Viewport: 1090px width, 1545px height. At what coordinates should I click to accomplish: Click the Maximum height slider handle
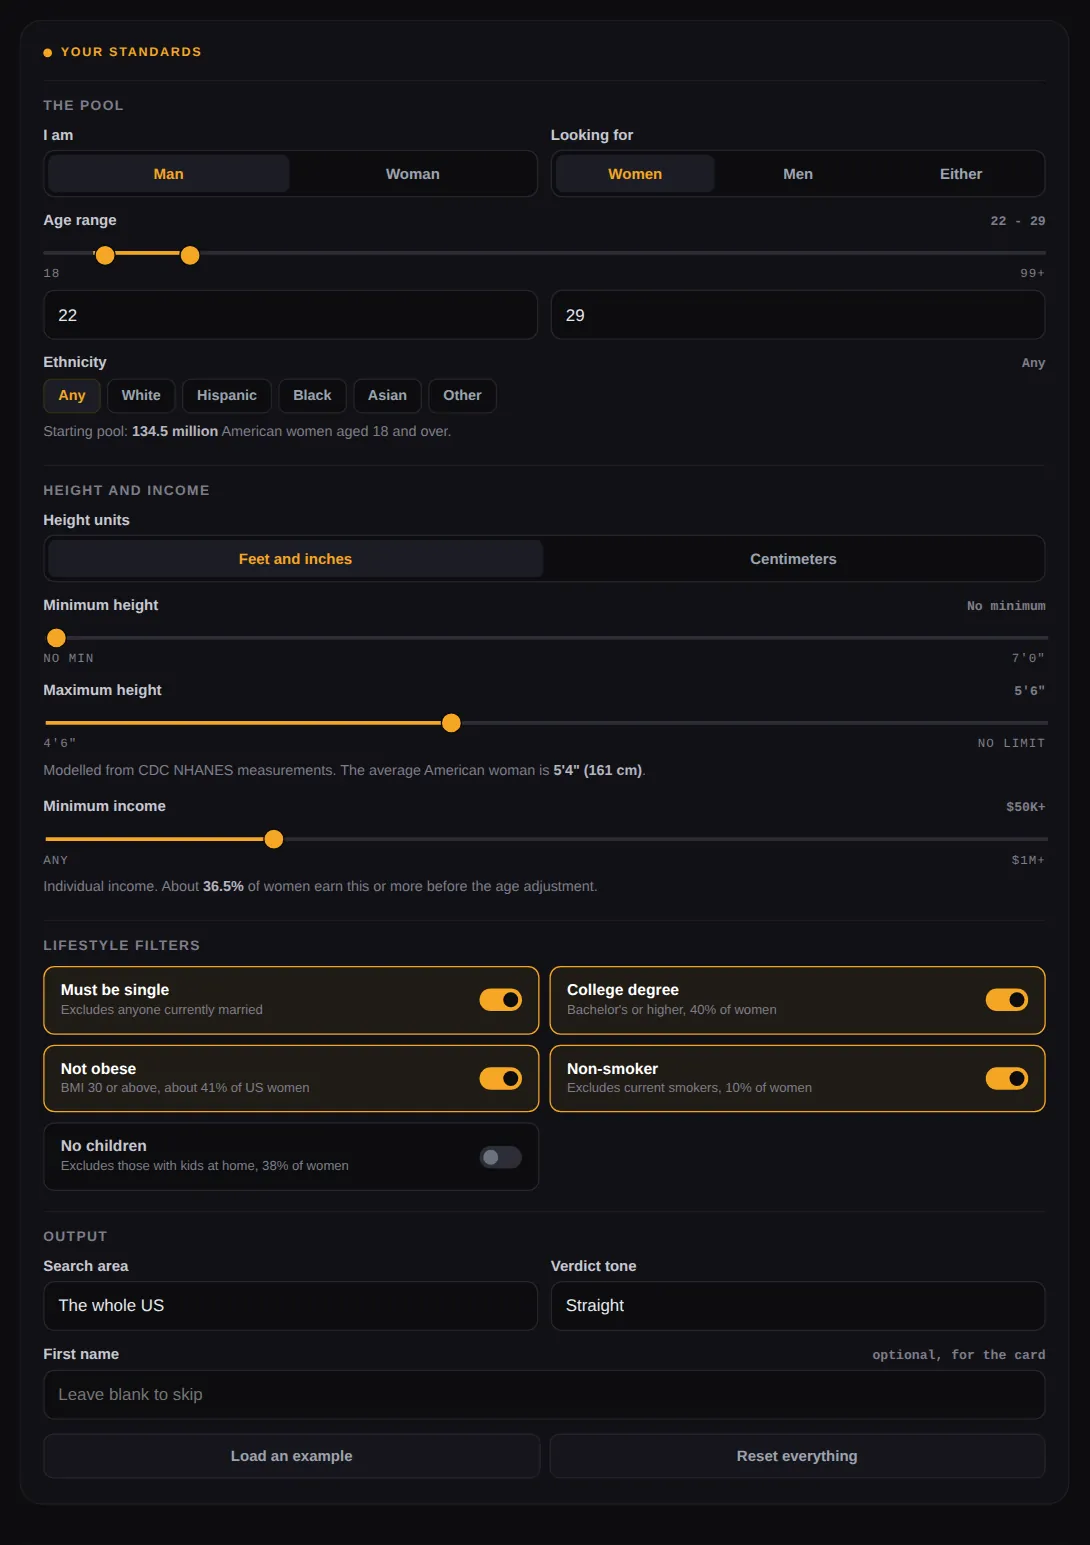[x=451, y=723]
